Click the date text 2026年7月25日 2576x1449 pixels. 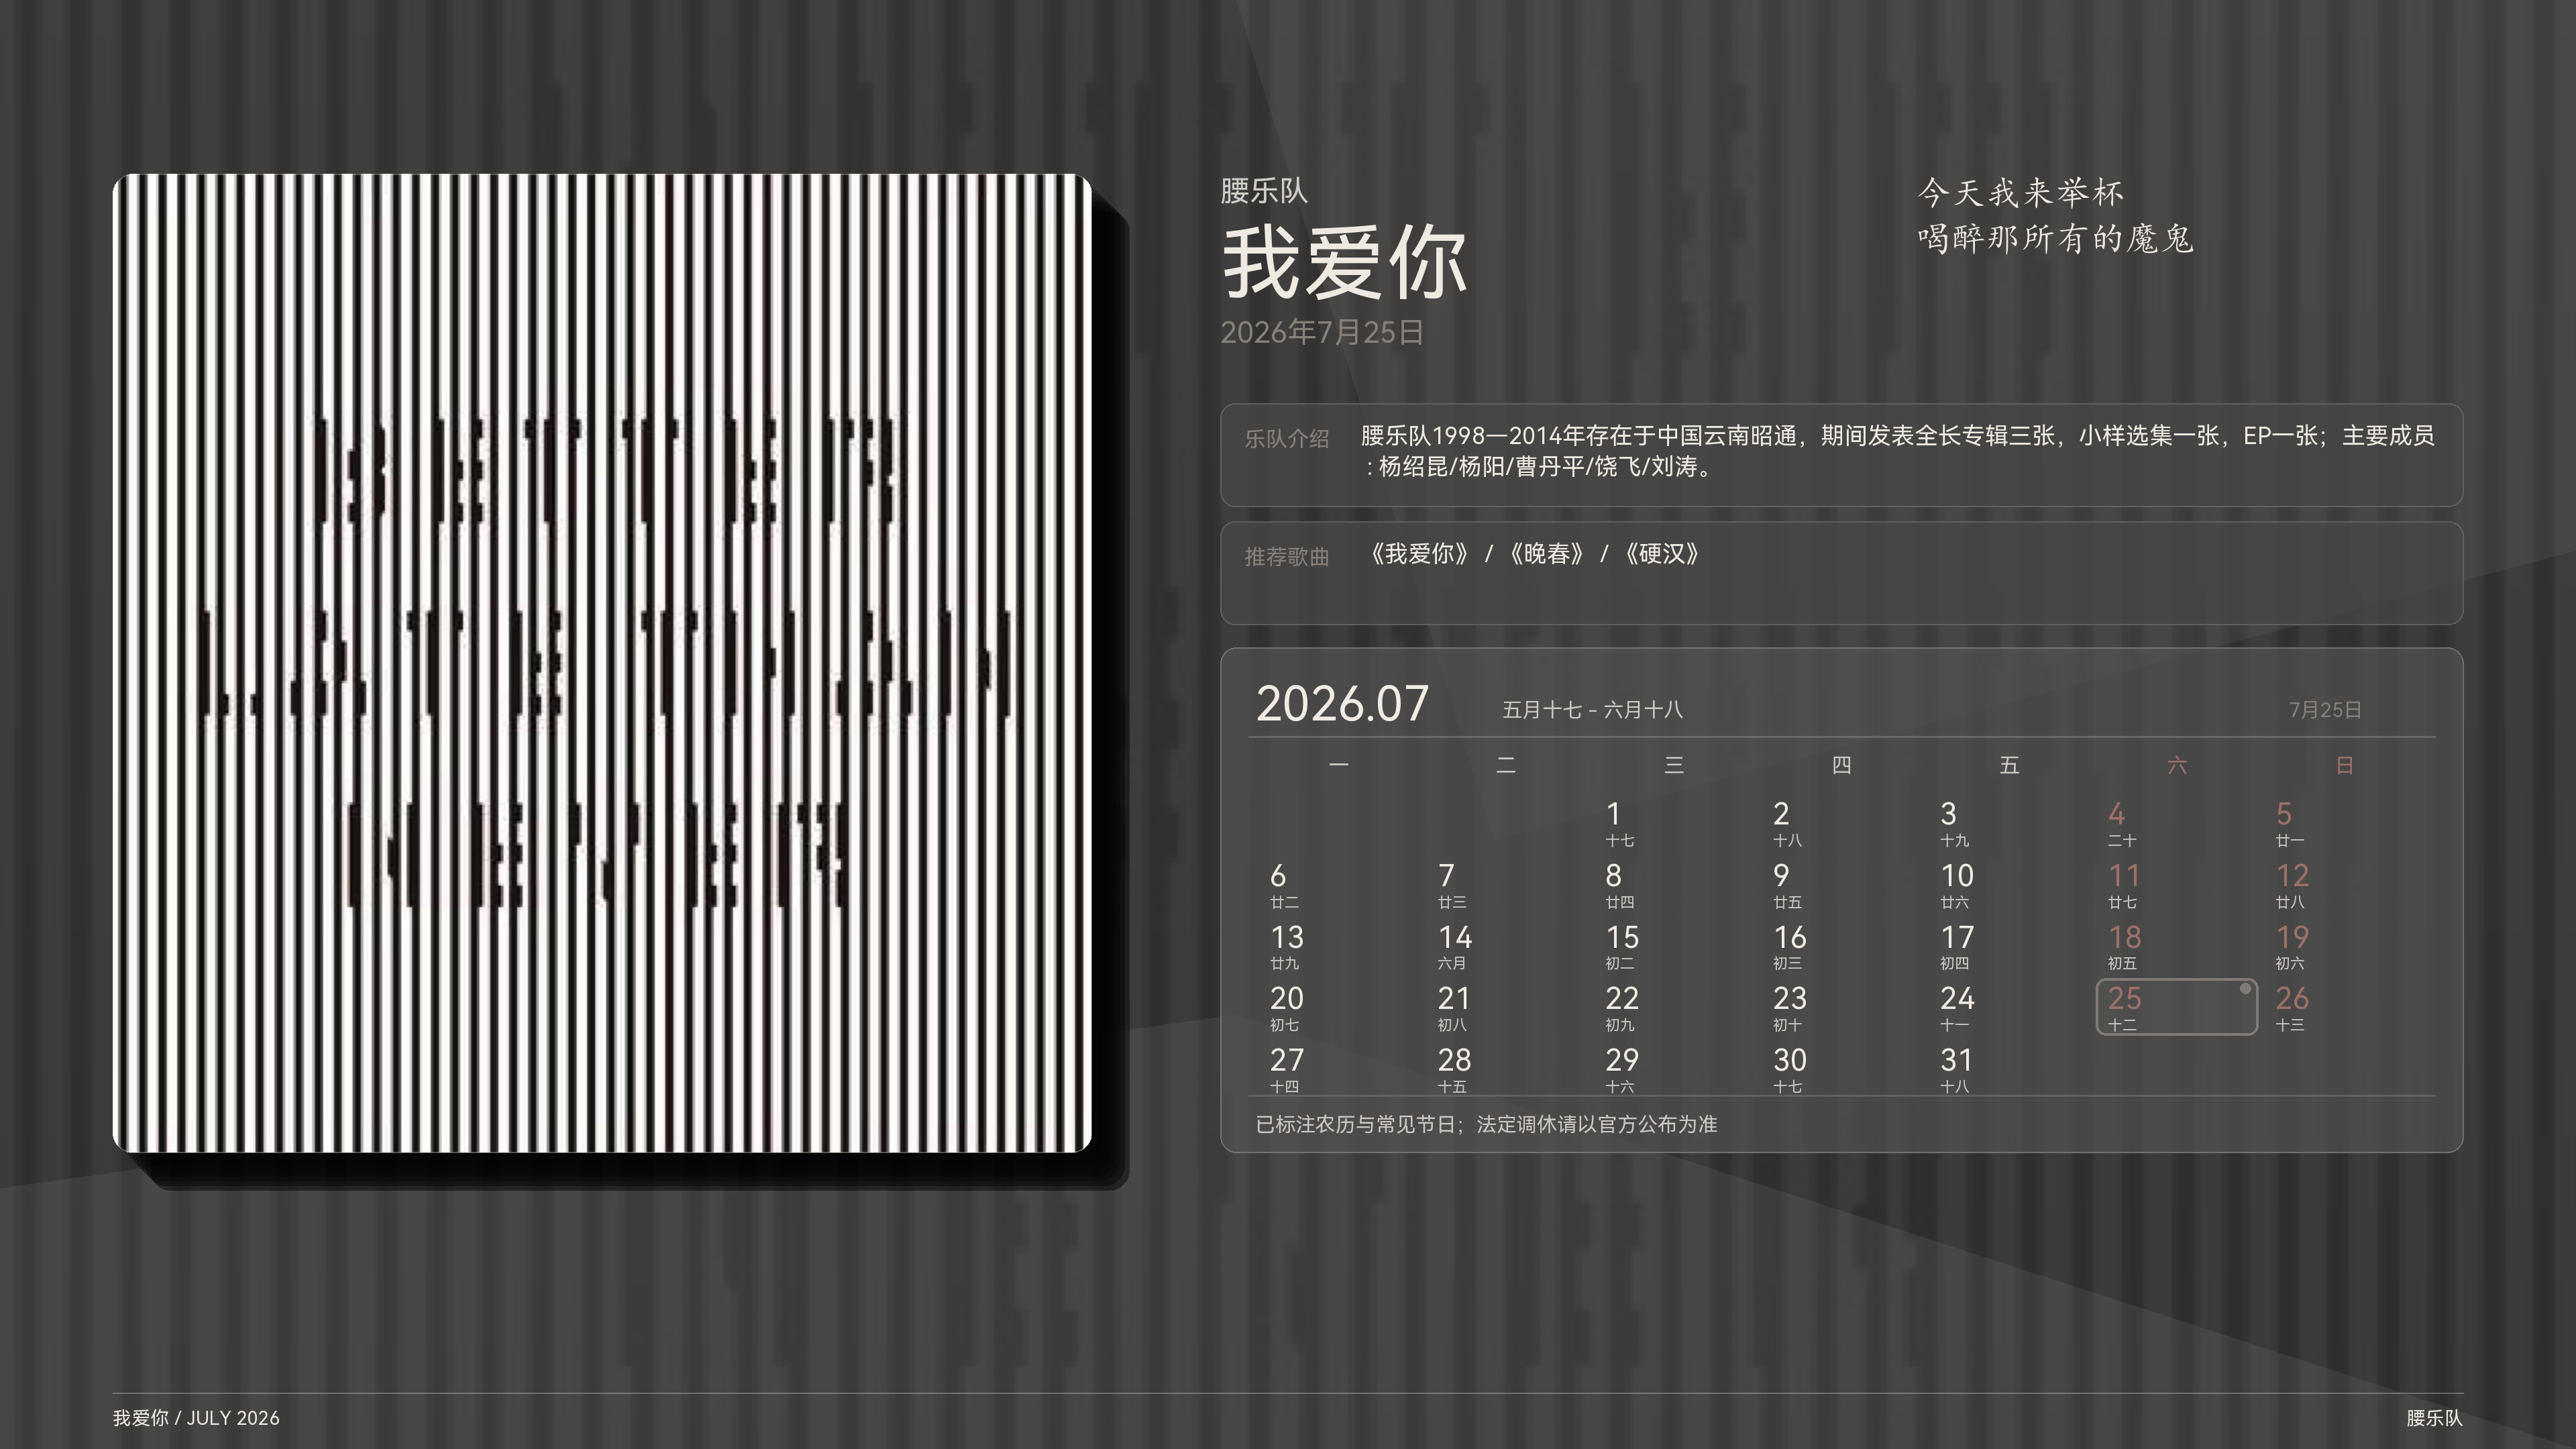click(x=1321, y=332)
